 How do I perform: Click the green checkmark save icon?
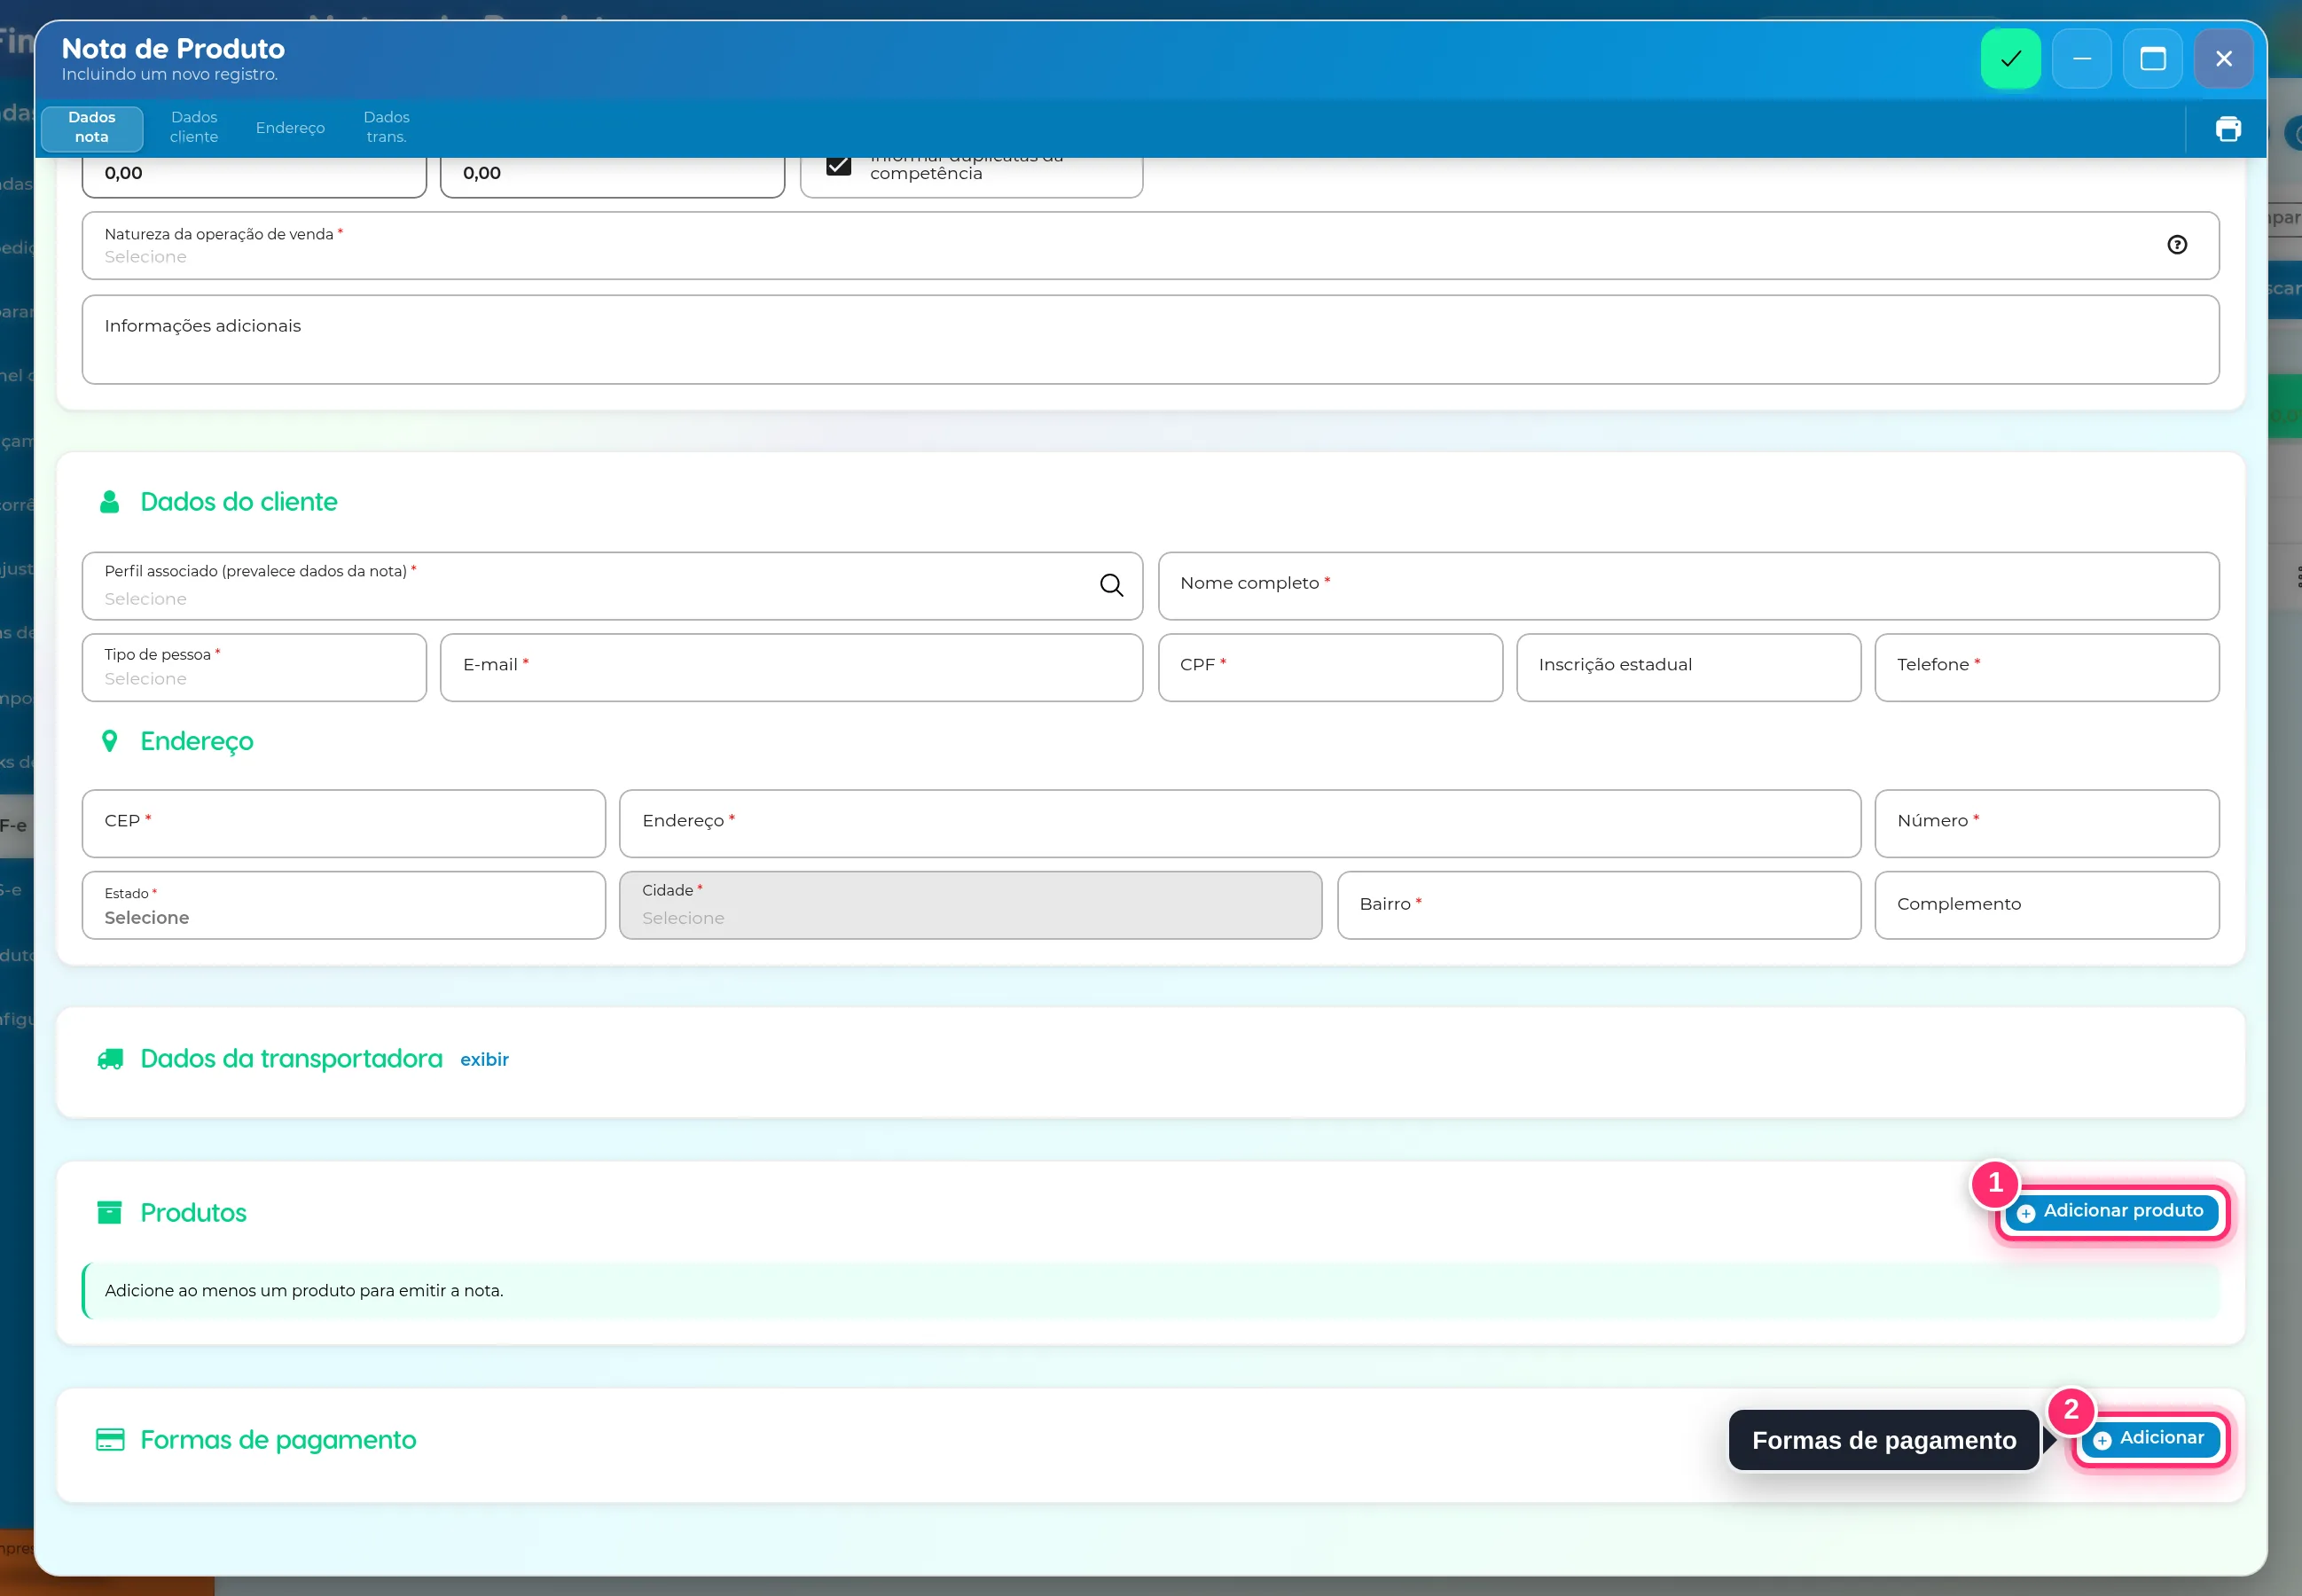point(2010,59)
